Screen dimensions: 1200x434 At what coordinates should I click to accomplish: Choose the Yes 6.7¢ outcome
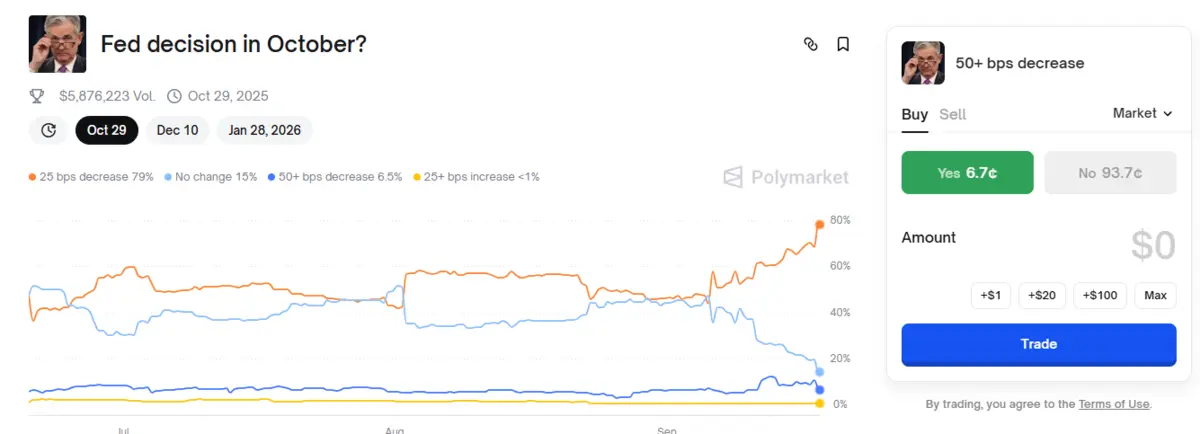pos(968,173)
